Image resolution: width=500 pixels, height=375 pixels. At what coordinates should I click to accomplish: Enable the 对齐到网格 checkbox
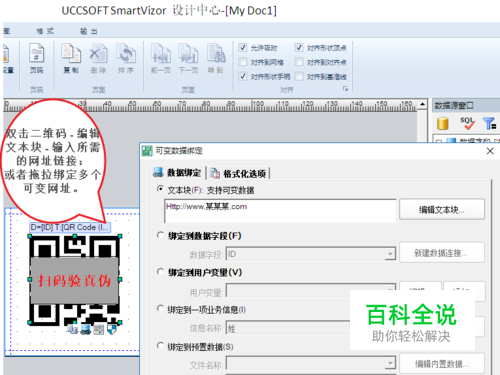(x=243, y=62)
